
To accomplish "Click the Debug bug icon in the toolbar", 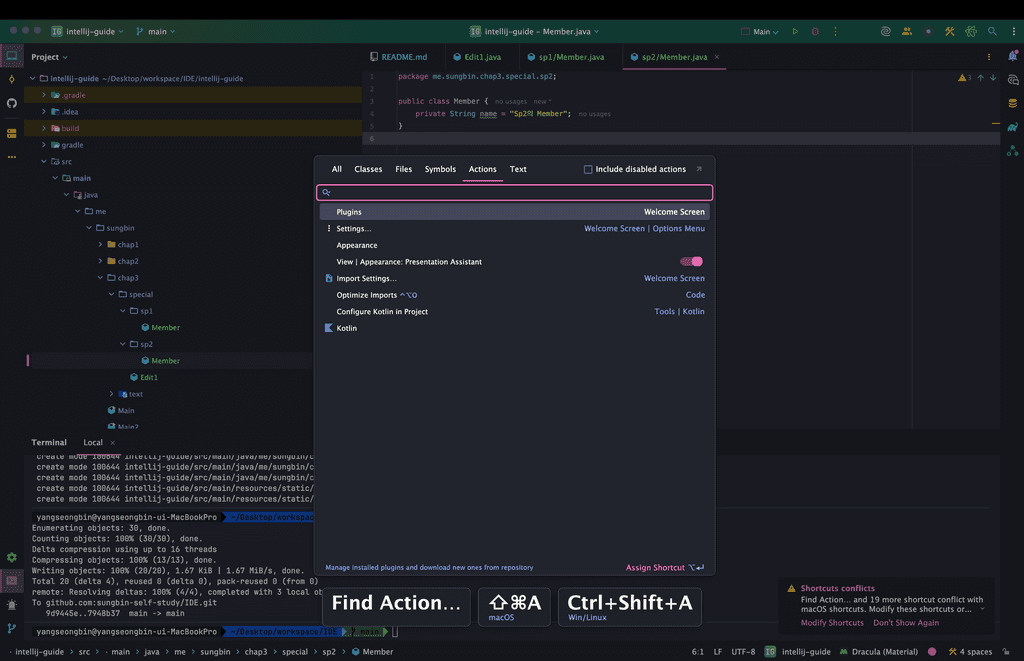I will tap(815, 32).
